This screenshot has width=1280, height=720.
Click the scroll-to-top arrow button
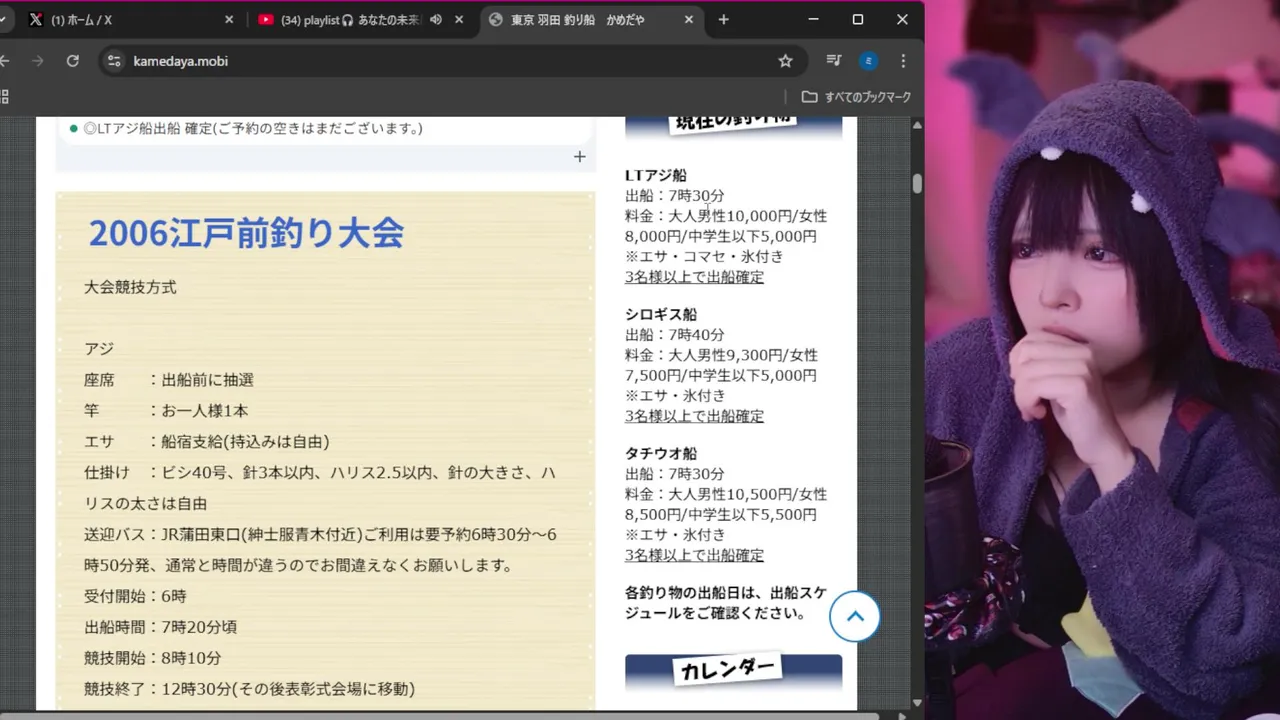(855, 616)
